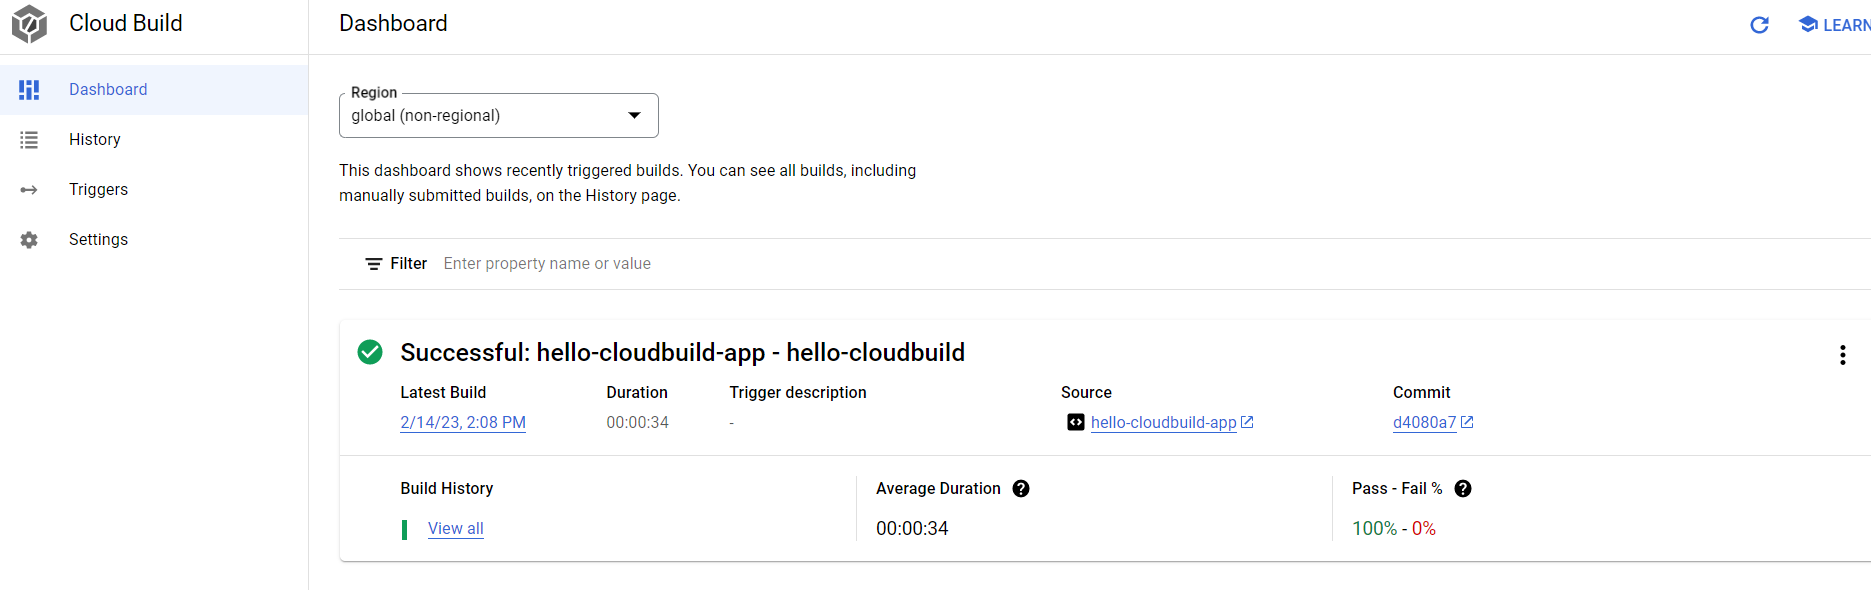Click View all build history link
This screenshot has height=590, width=1871.
click(x=455, y=528)
